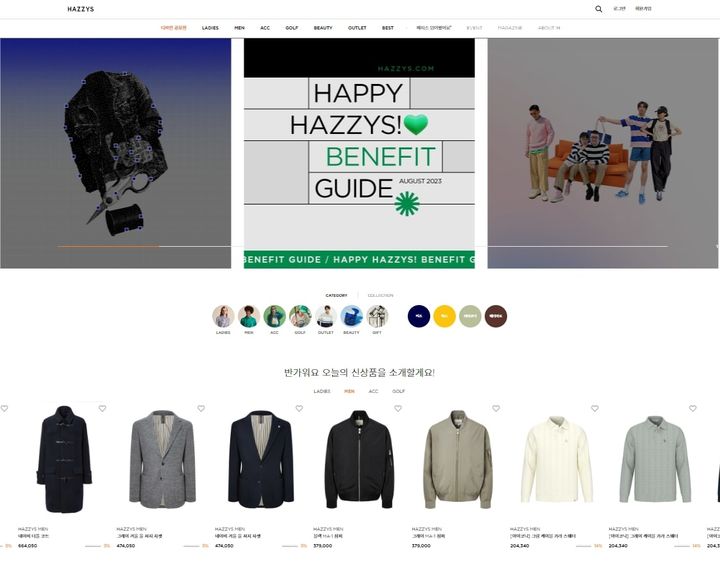Switch new arrivals to ACC tab
This screenshot has height=564, width=720.
click(x=373, y=391)
